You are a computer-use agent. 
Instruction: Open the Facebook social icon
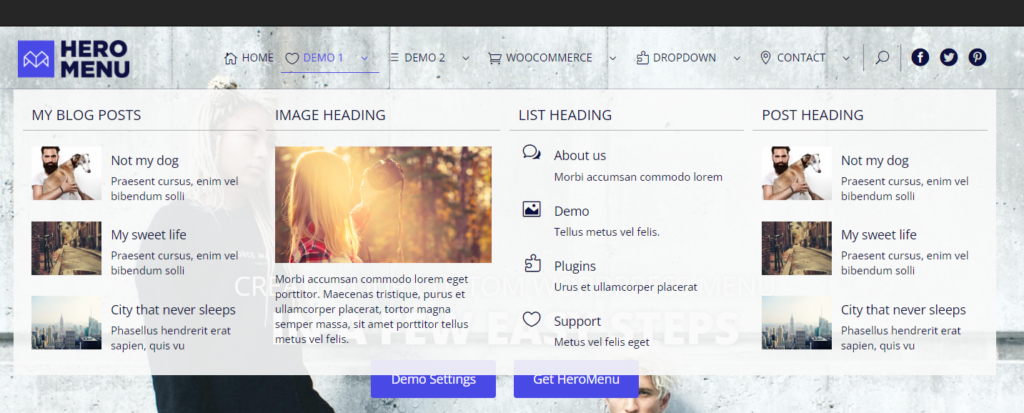pyautogui.click(x=920, y=58)
